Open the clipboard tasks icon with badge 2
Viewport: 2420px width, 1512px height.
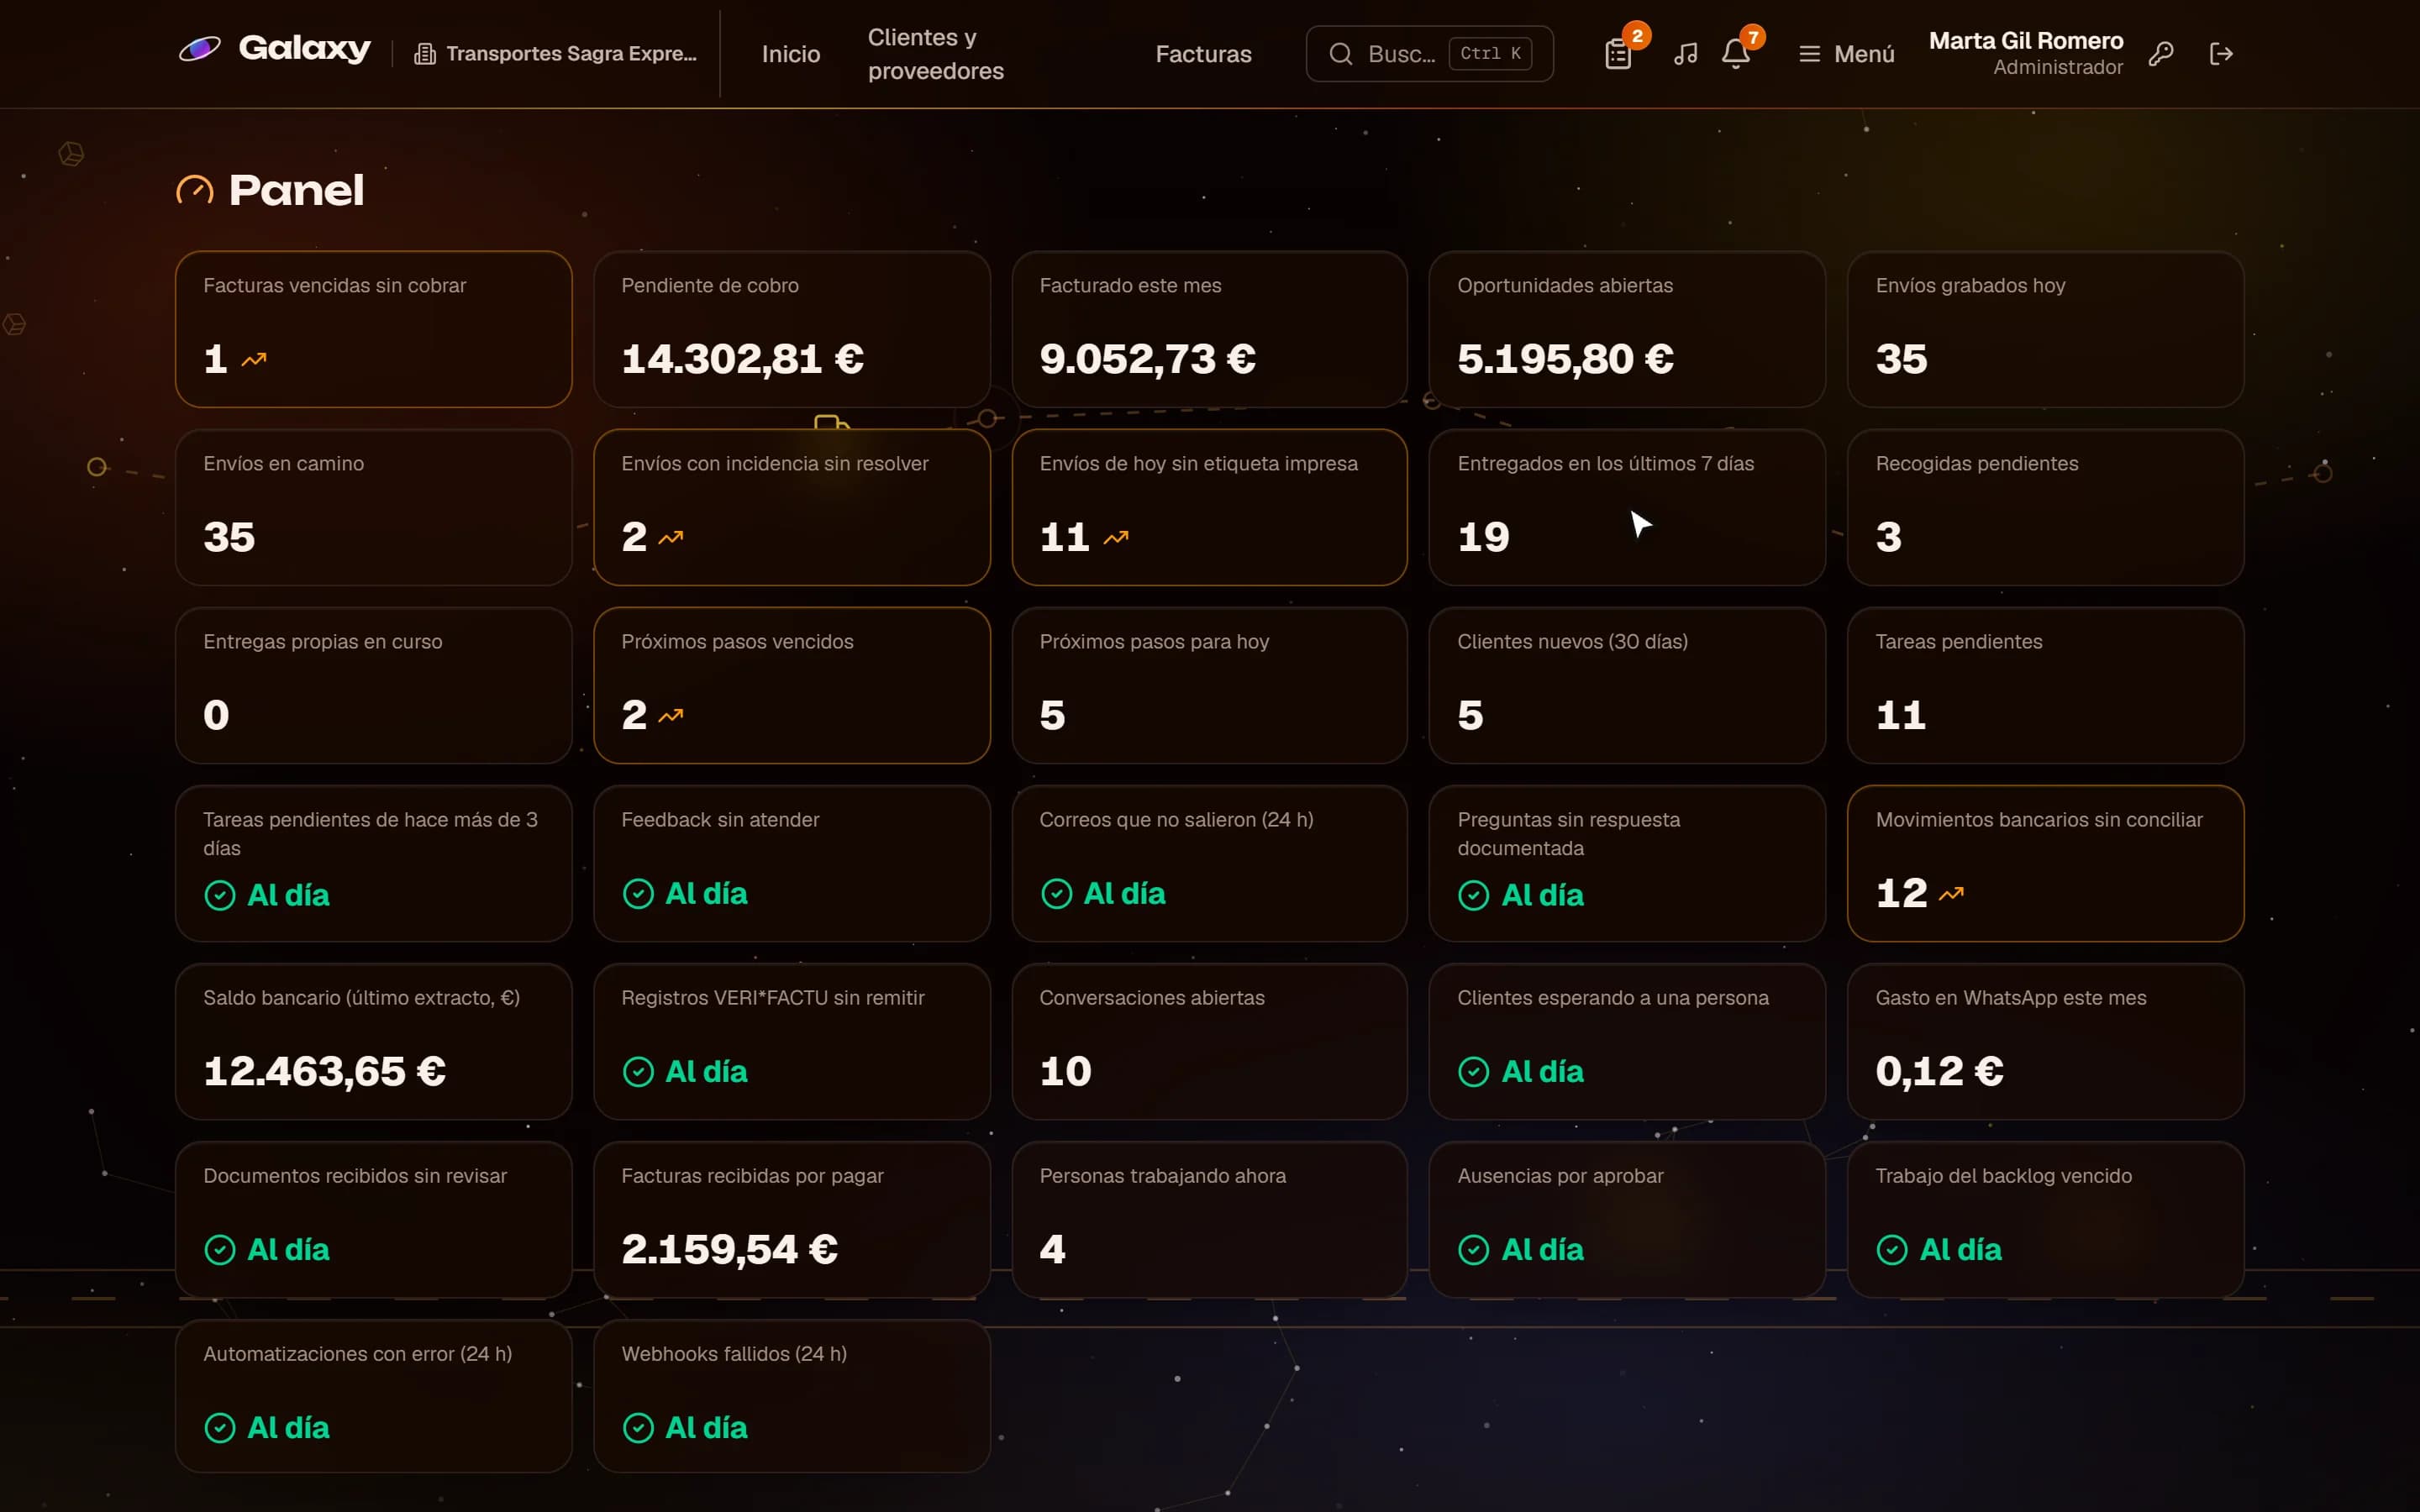1618,54
